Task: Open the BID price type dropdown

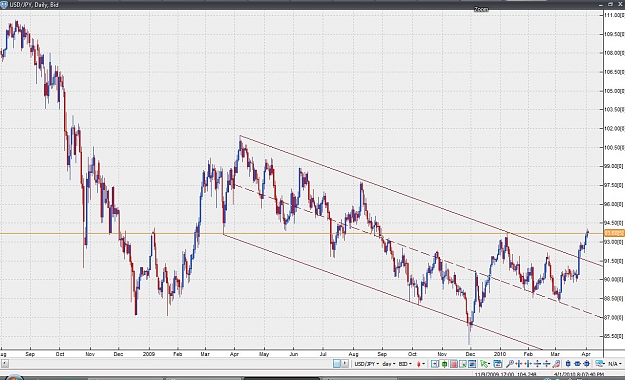Action: pyautogui.click(x=405, y=364)
